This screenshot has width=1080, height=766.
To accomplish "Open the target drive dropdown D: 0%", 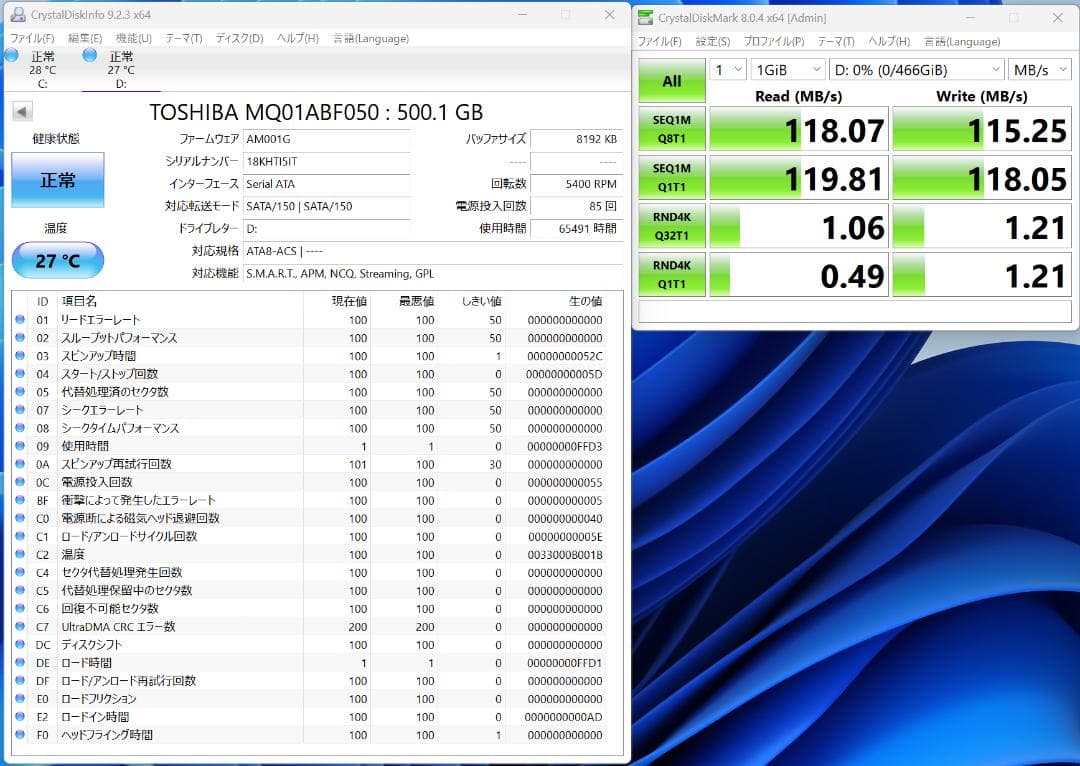I will [916, 70].
